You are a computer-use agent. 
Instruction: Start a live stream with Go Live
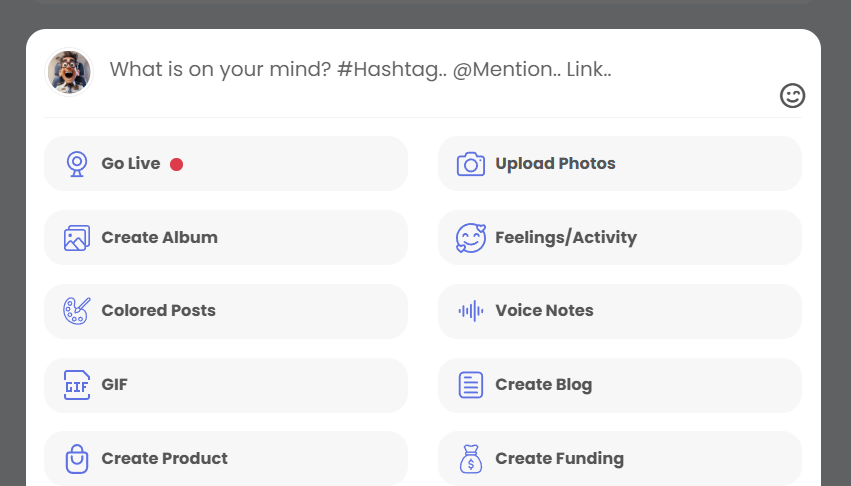point(226,164)
